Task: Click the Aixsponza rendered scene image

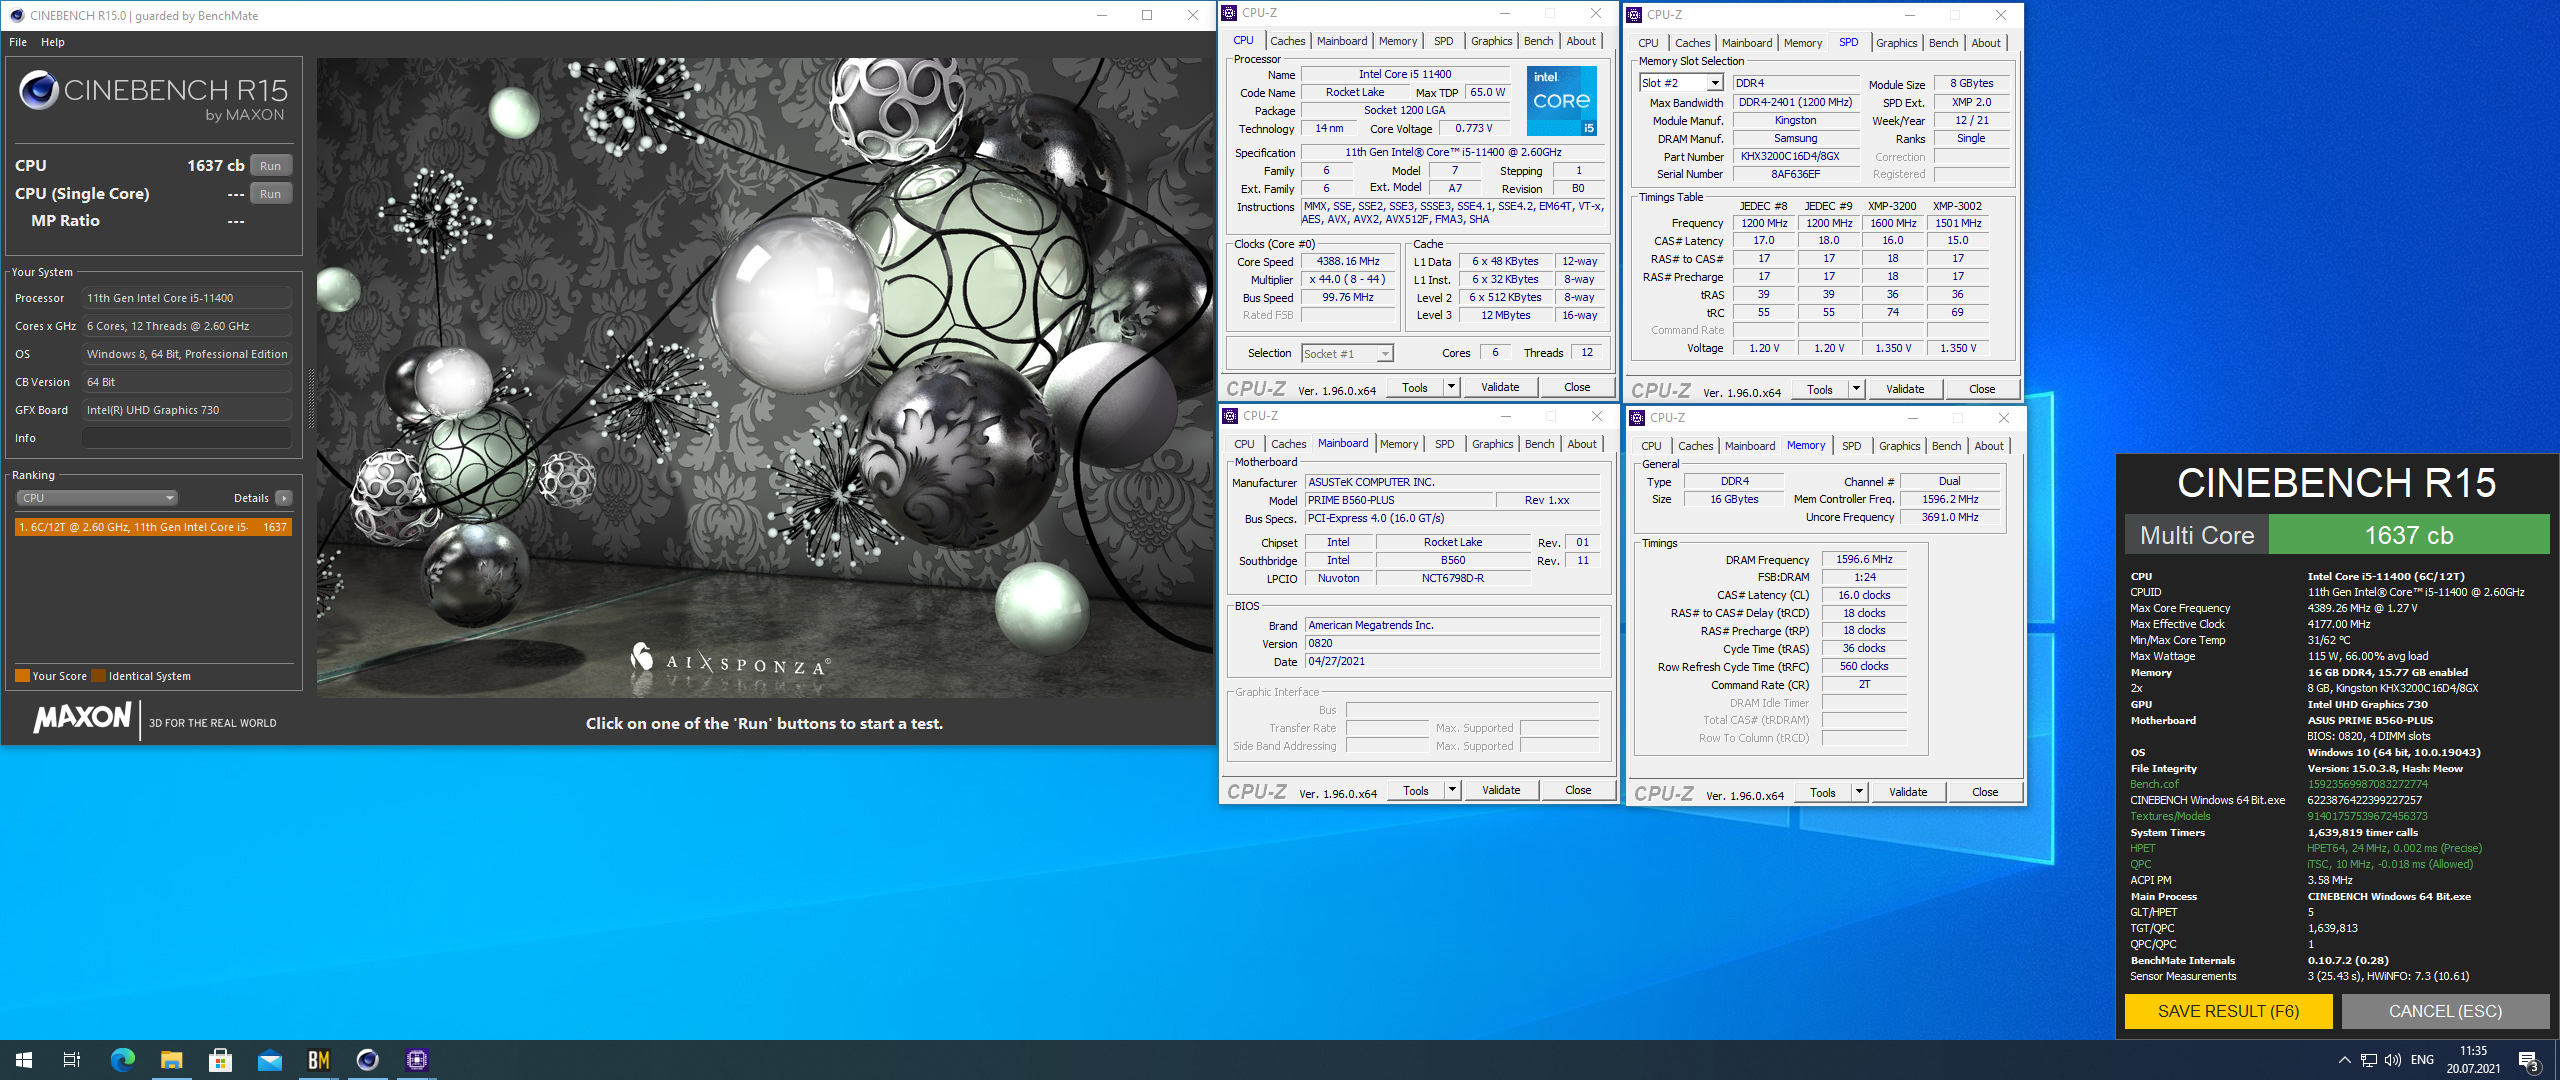Action: tap(765, 378)
